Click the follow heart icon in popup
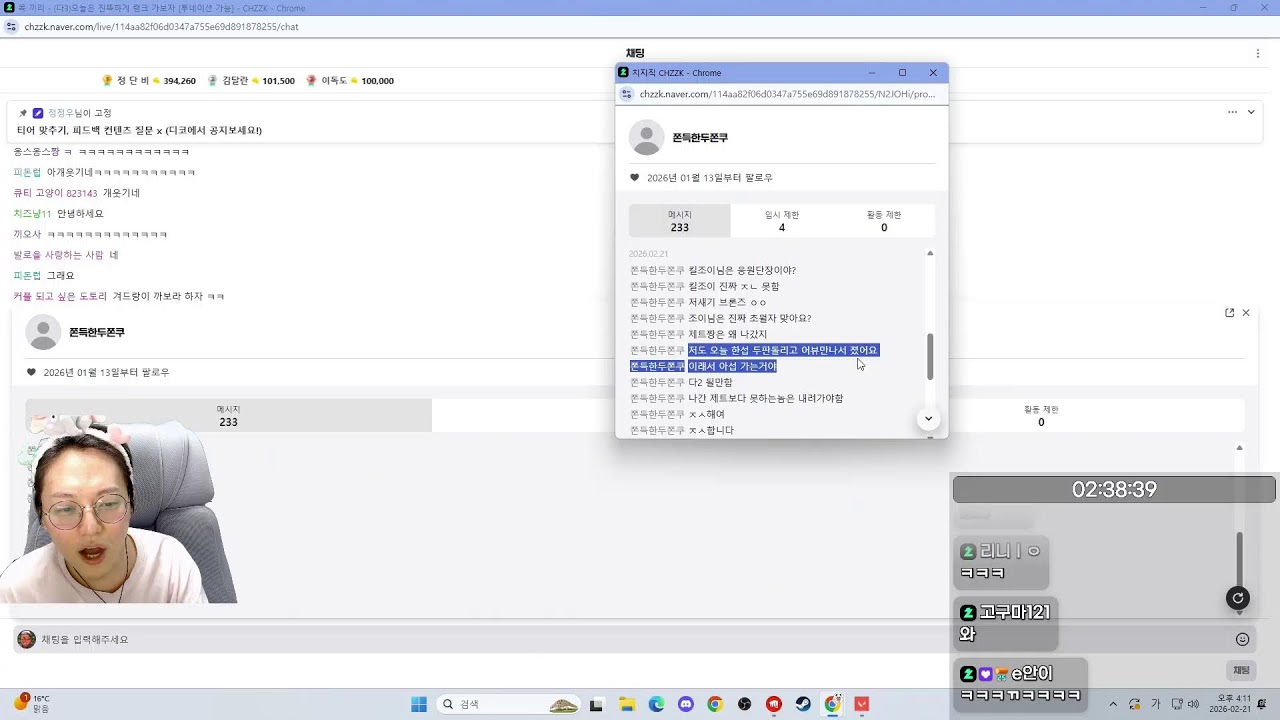The width and height of the screenshot is (1280, 720). 634,178
